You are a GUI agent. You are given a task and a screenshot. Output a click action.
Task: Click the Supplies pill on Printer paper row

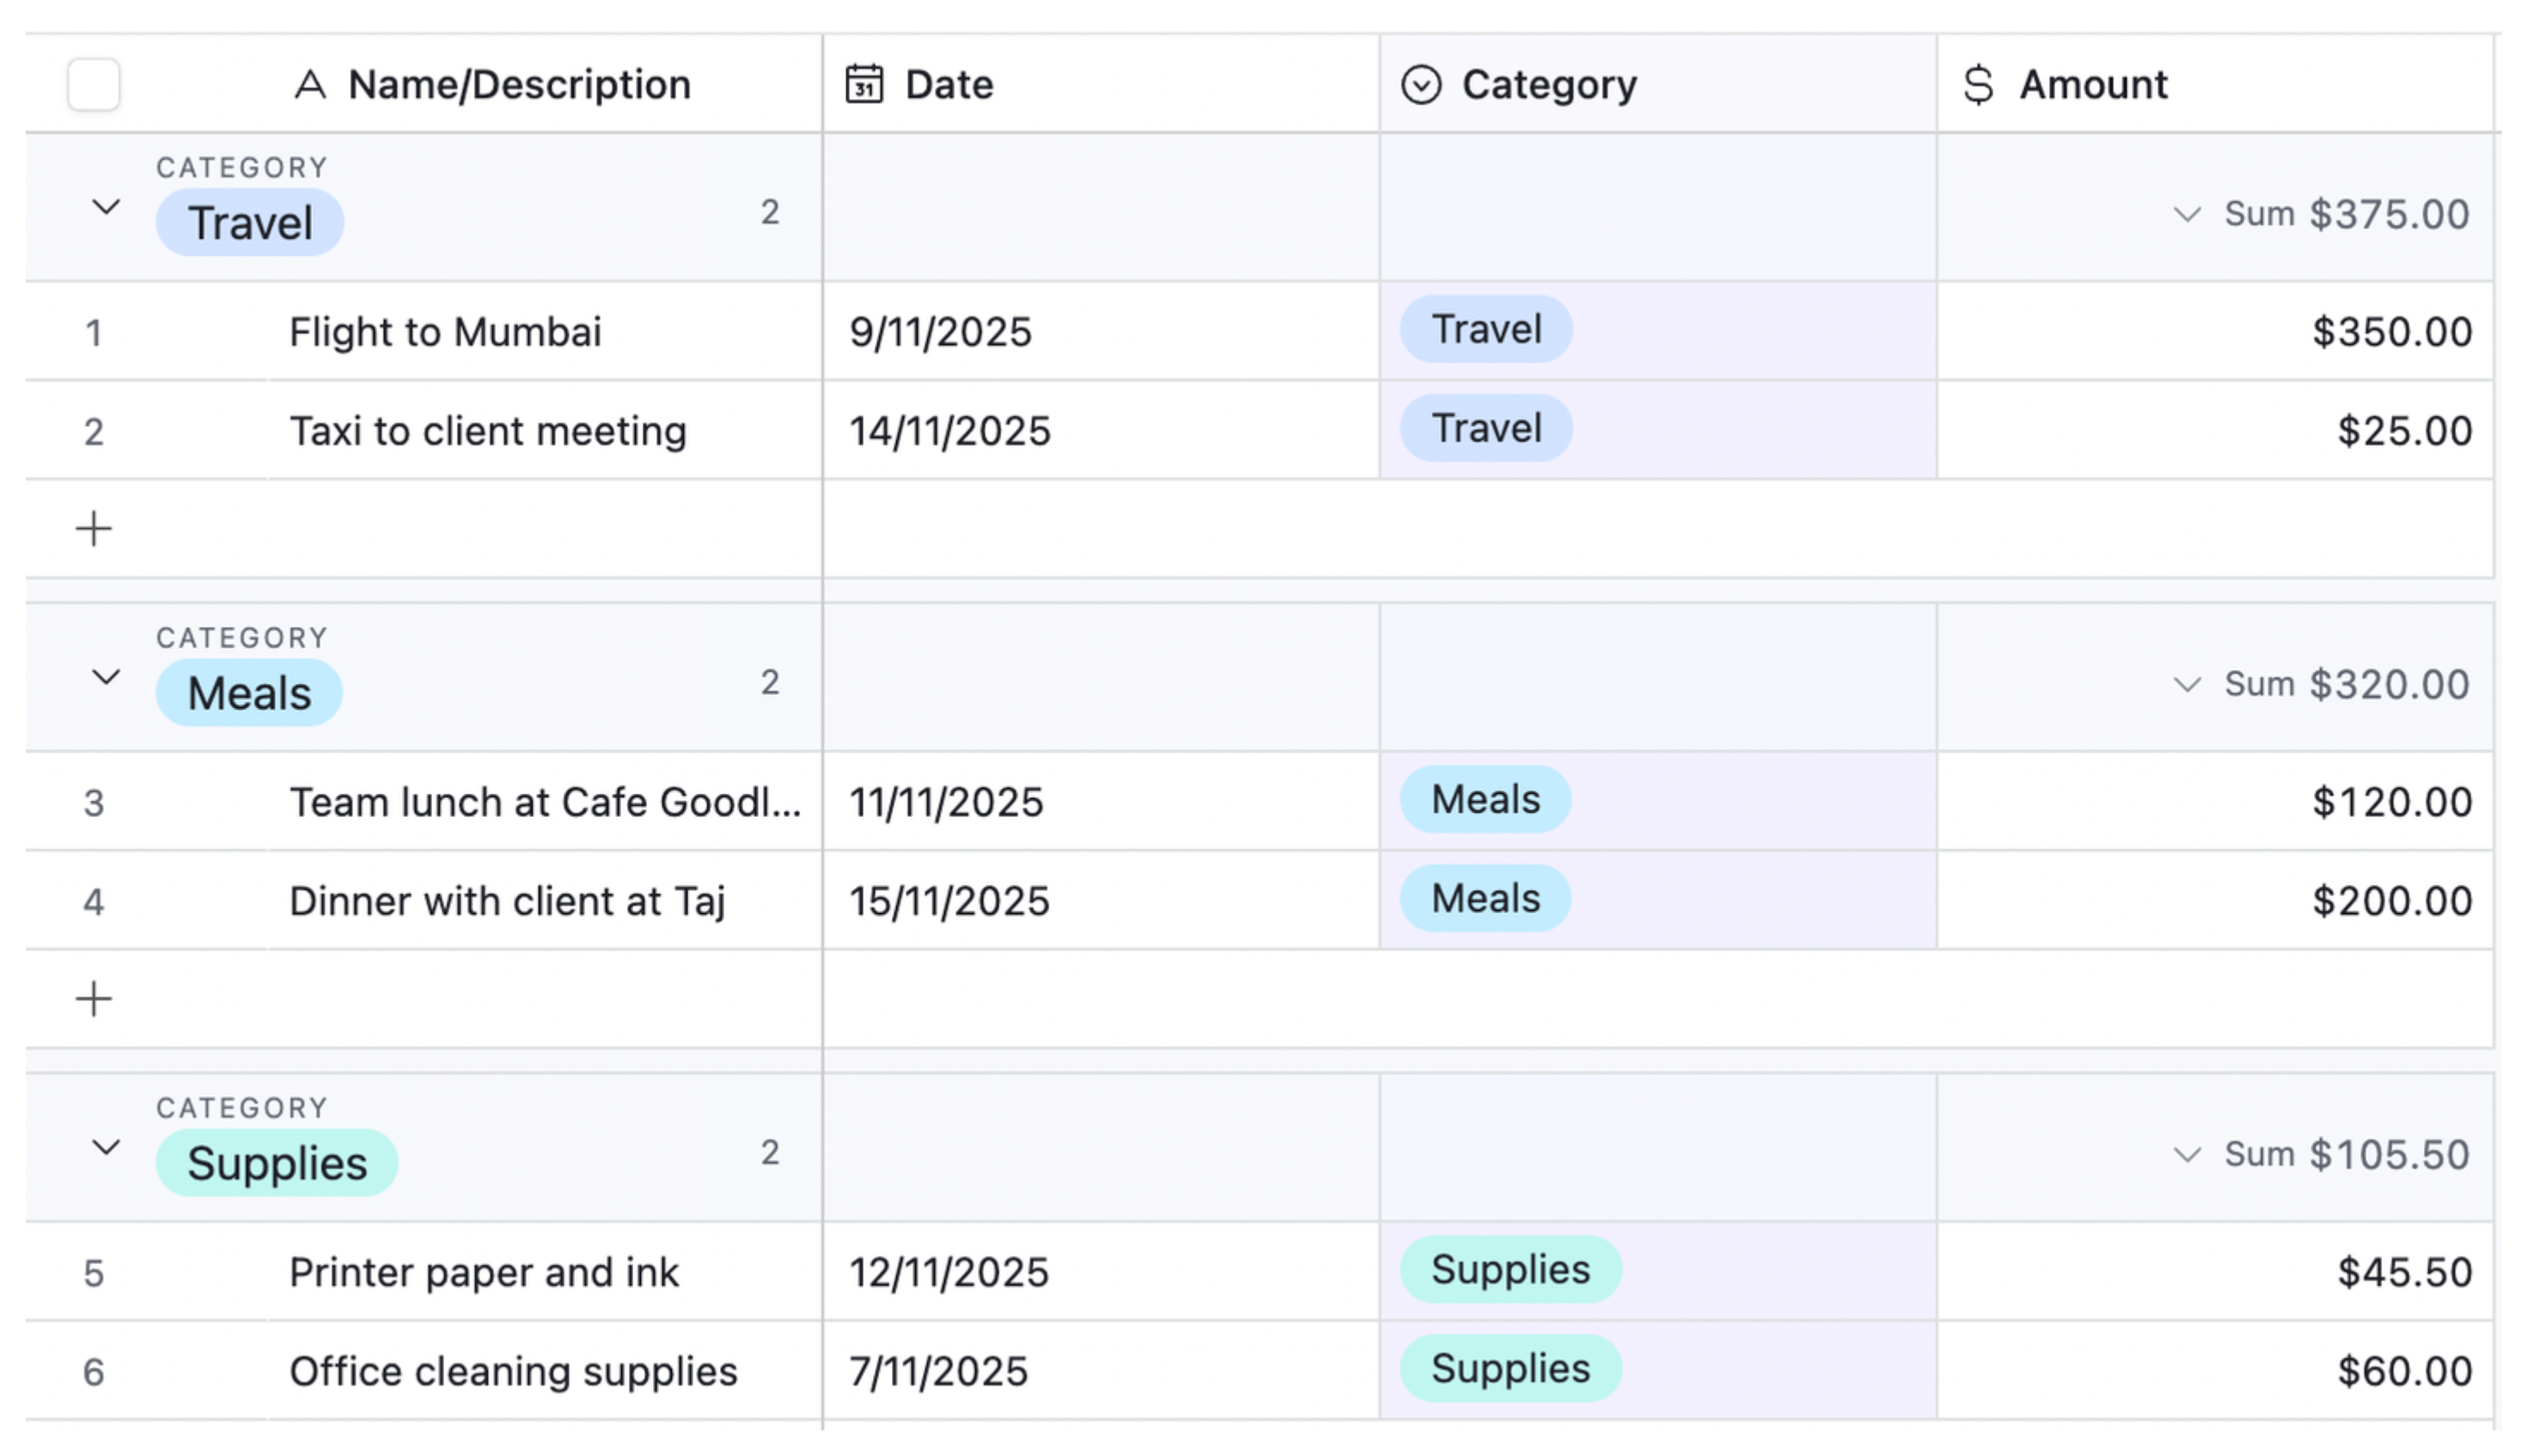(x=1510, y=1270)
